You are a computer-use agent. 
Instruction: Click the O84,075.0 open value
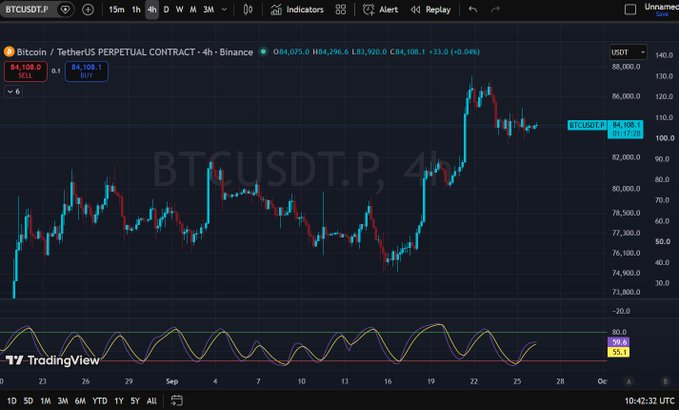point(291,52)
